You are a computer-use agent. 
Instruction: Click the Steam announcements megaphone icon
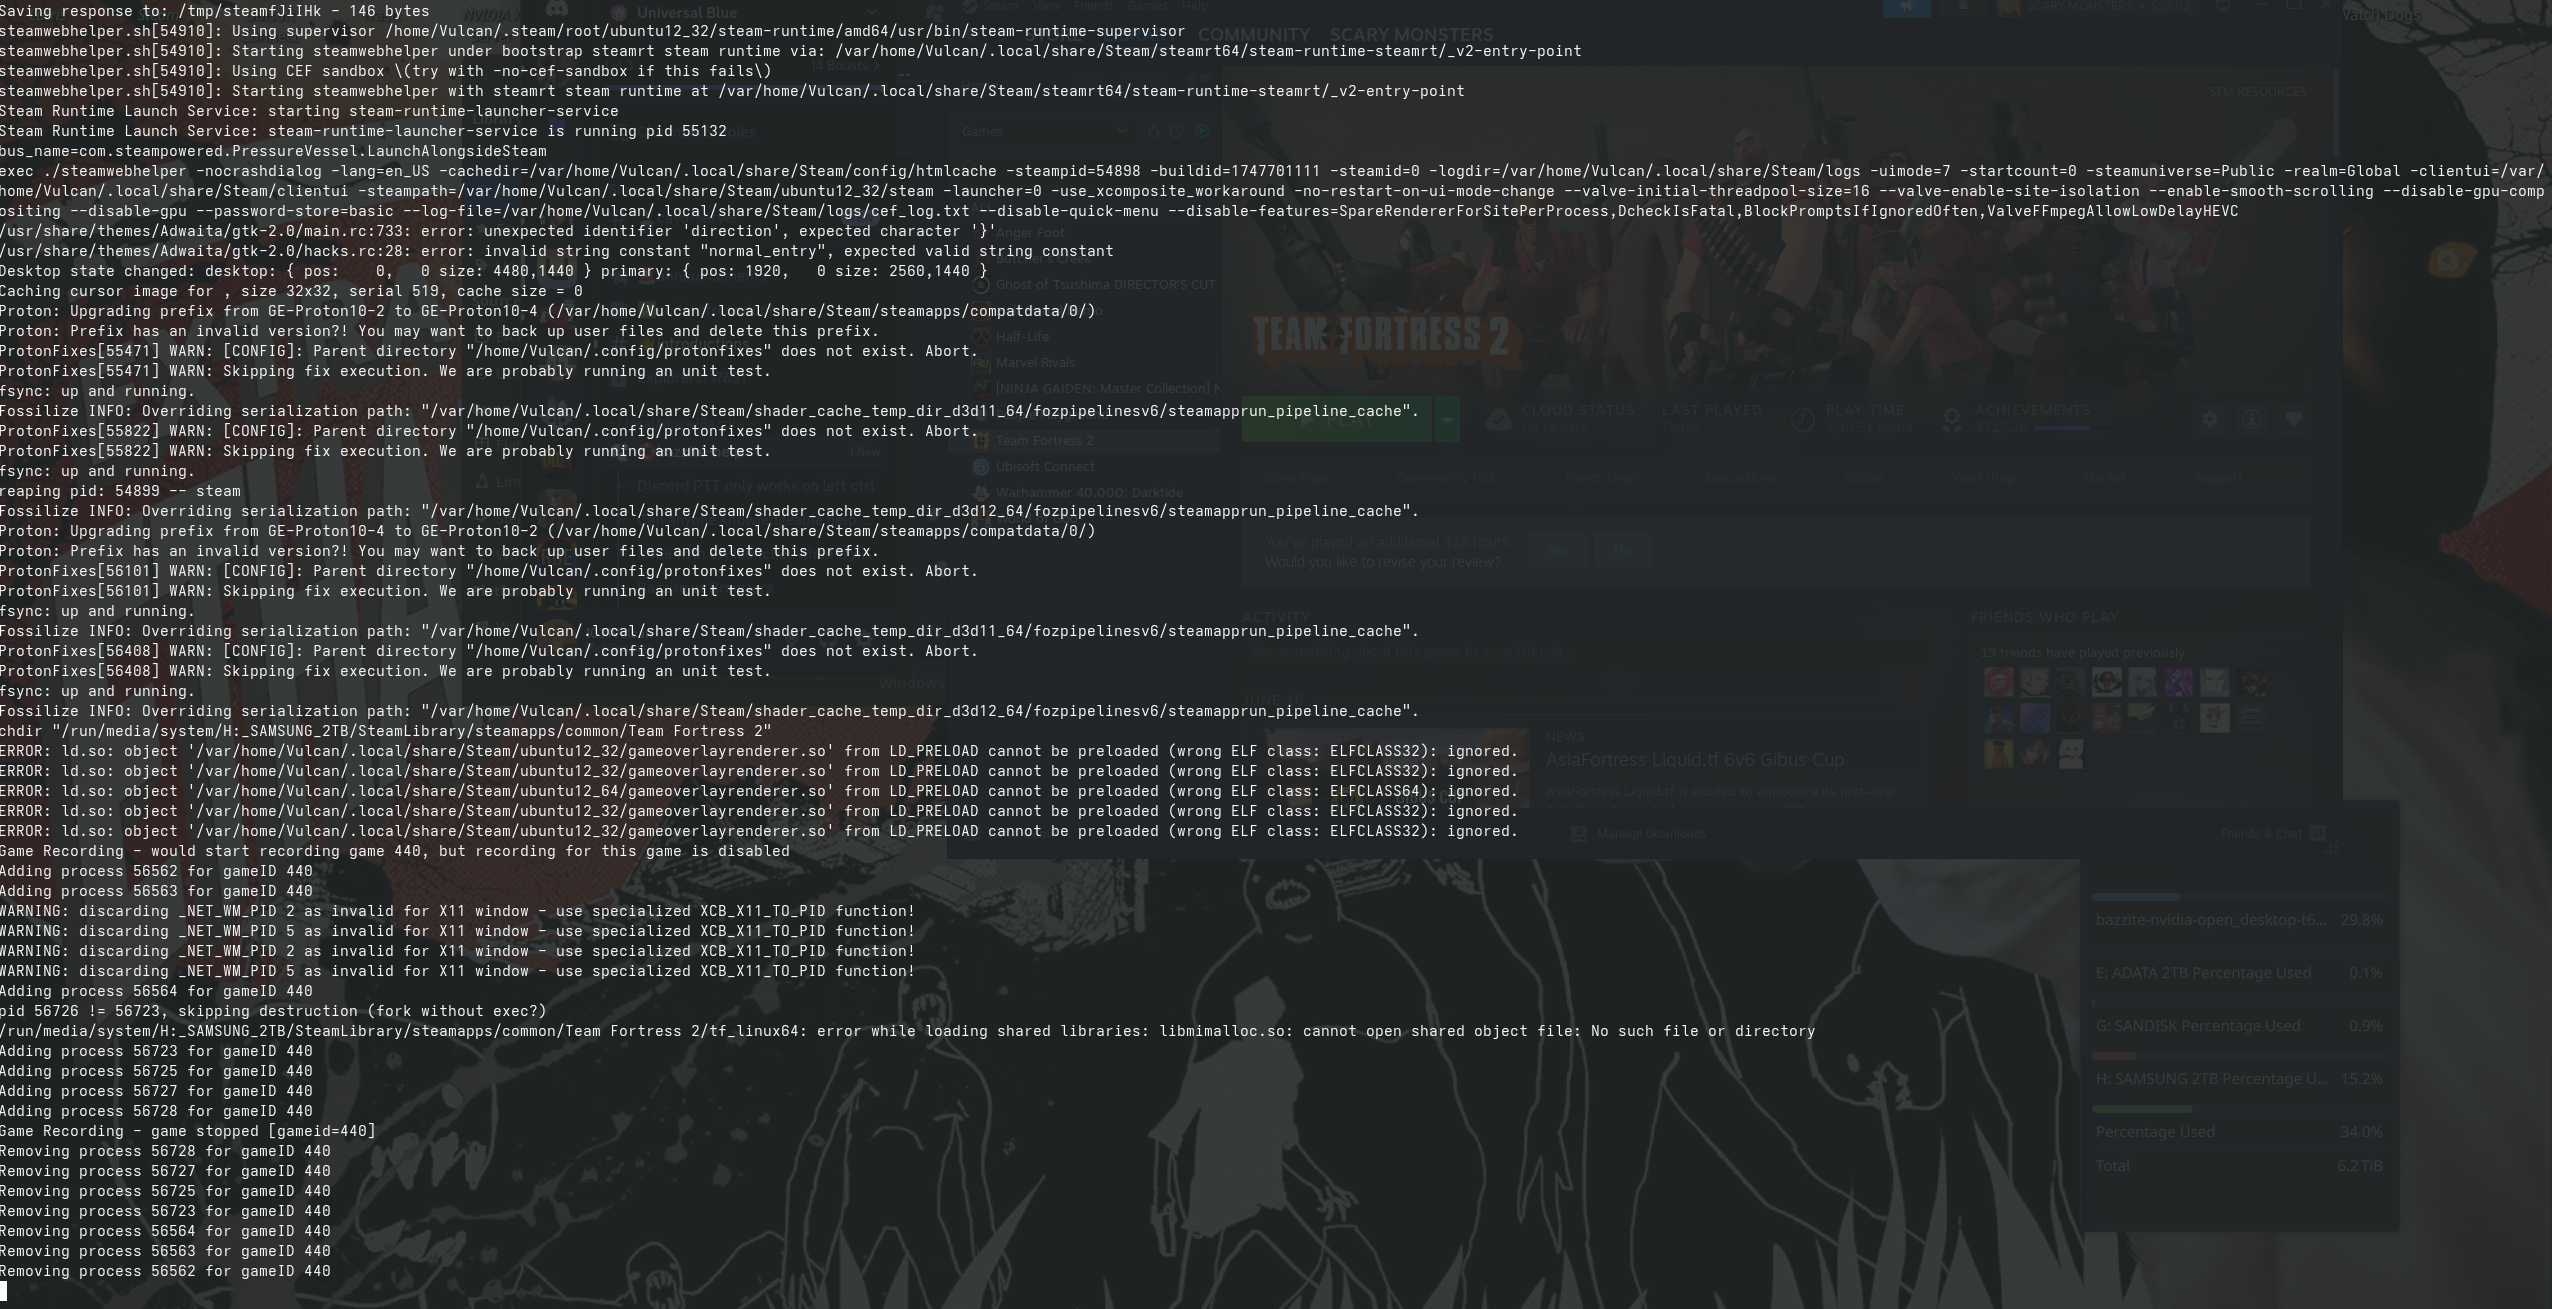pyautogui.click(x=1906, y=8)
